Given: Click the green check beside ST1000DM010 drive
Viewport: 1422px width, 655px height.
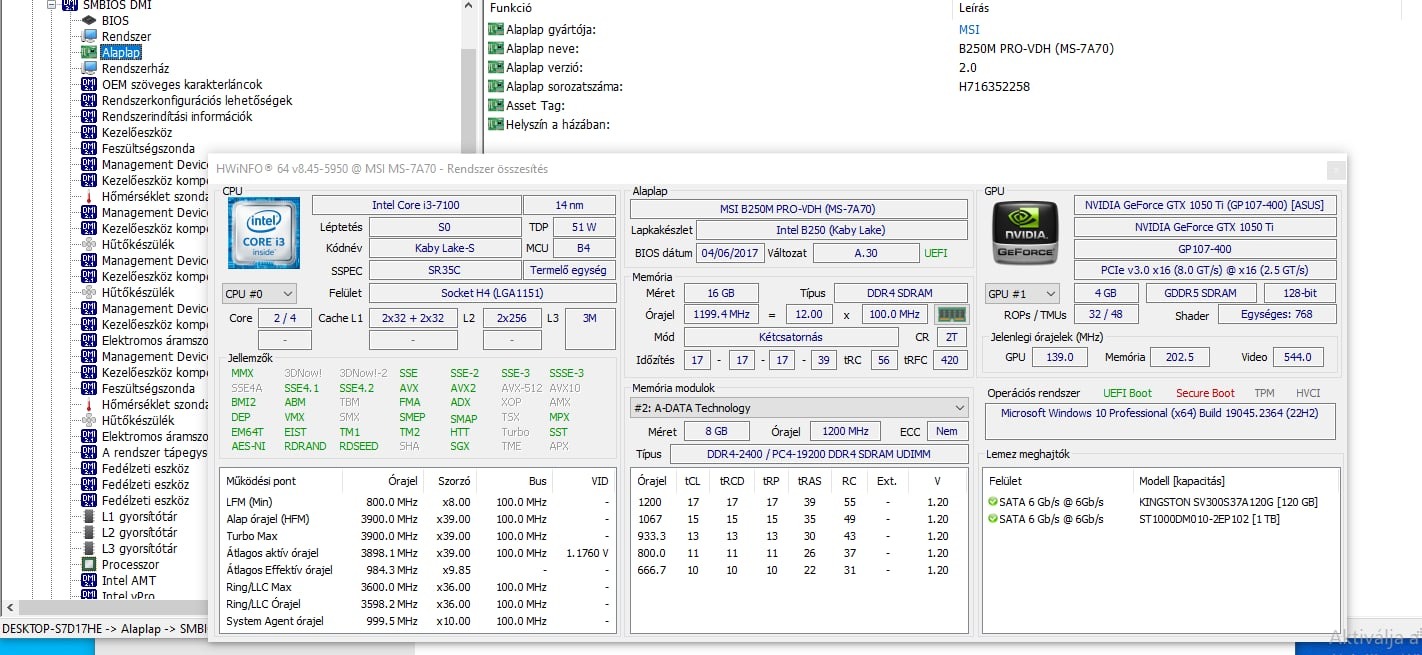Looking at the screenshot, I should 992,519.
